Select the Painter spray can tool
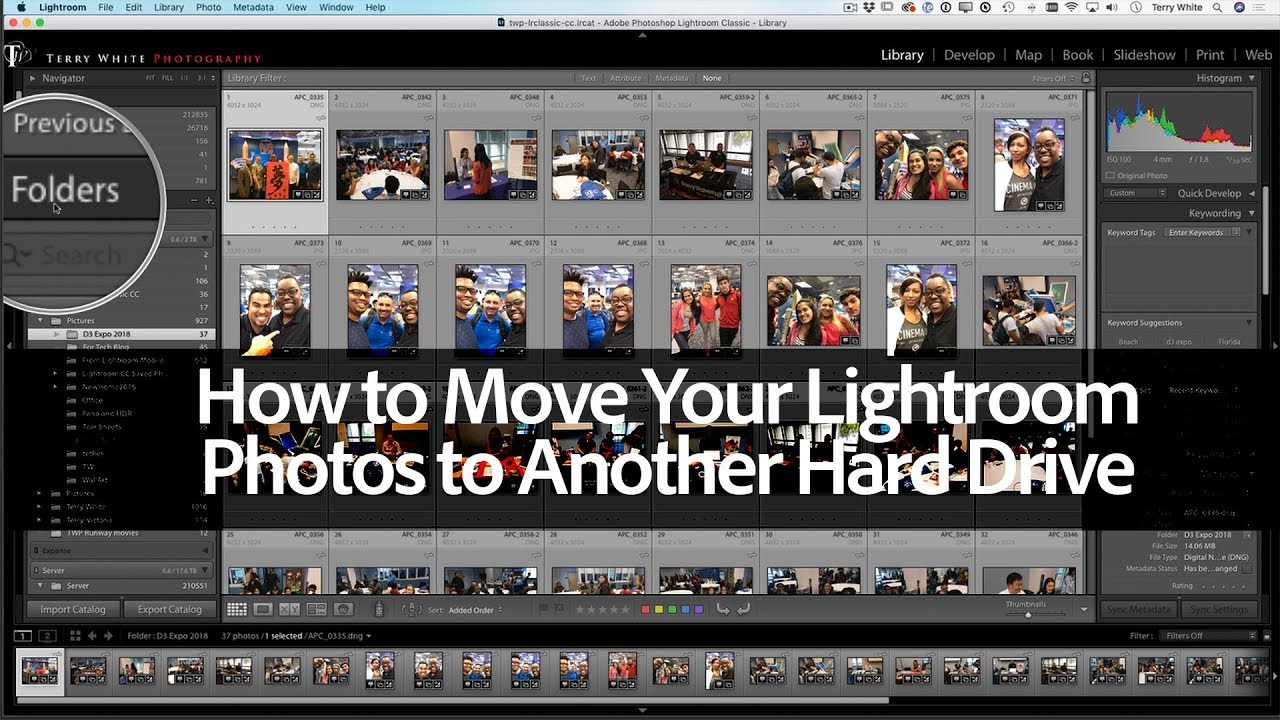 point(379,609)
